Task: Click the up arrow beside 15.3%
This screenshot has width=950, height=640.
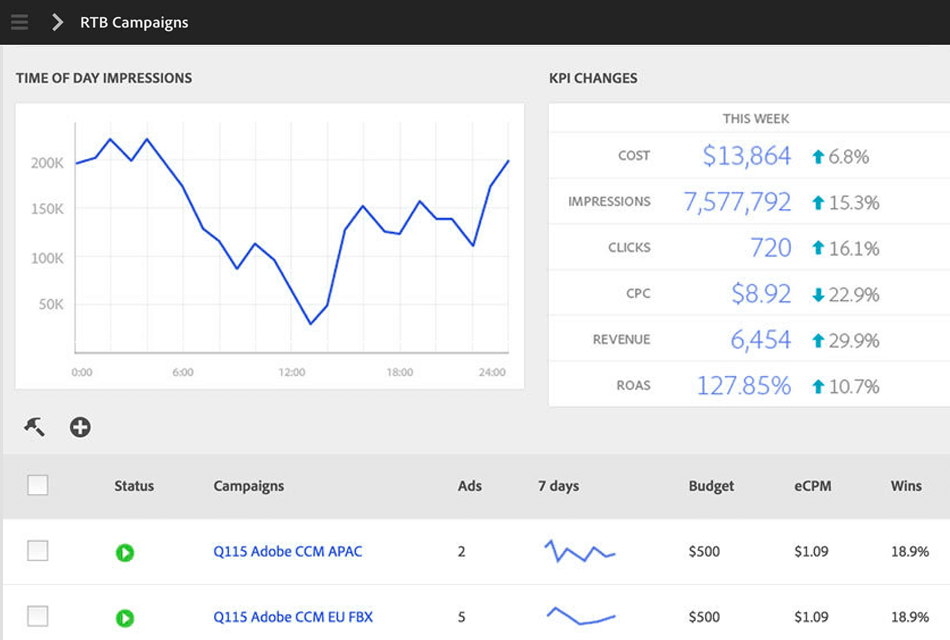Action: pos(818,202)
